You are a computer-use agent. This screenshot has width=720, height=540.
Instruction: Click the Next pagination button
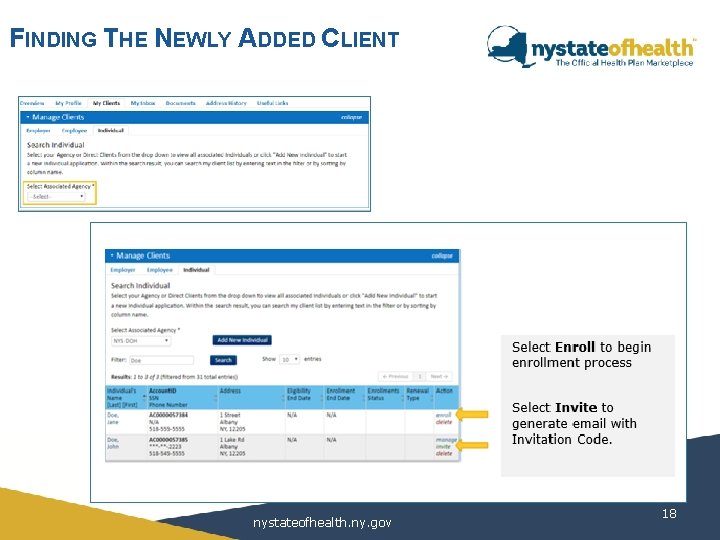click(x=439, y=377)
